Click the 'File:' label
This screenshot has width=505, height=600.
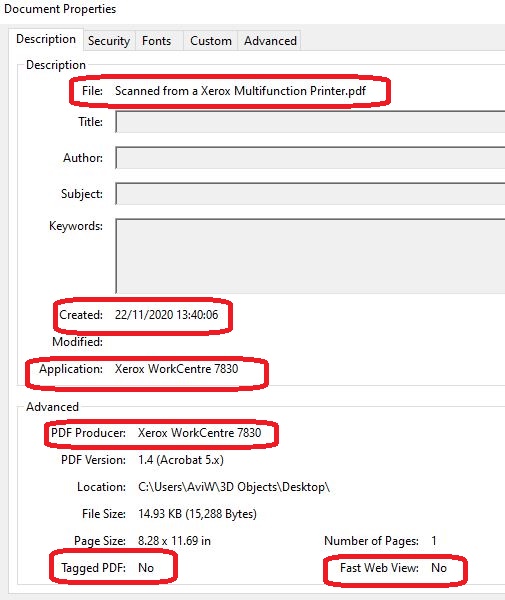coord(92,91)
